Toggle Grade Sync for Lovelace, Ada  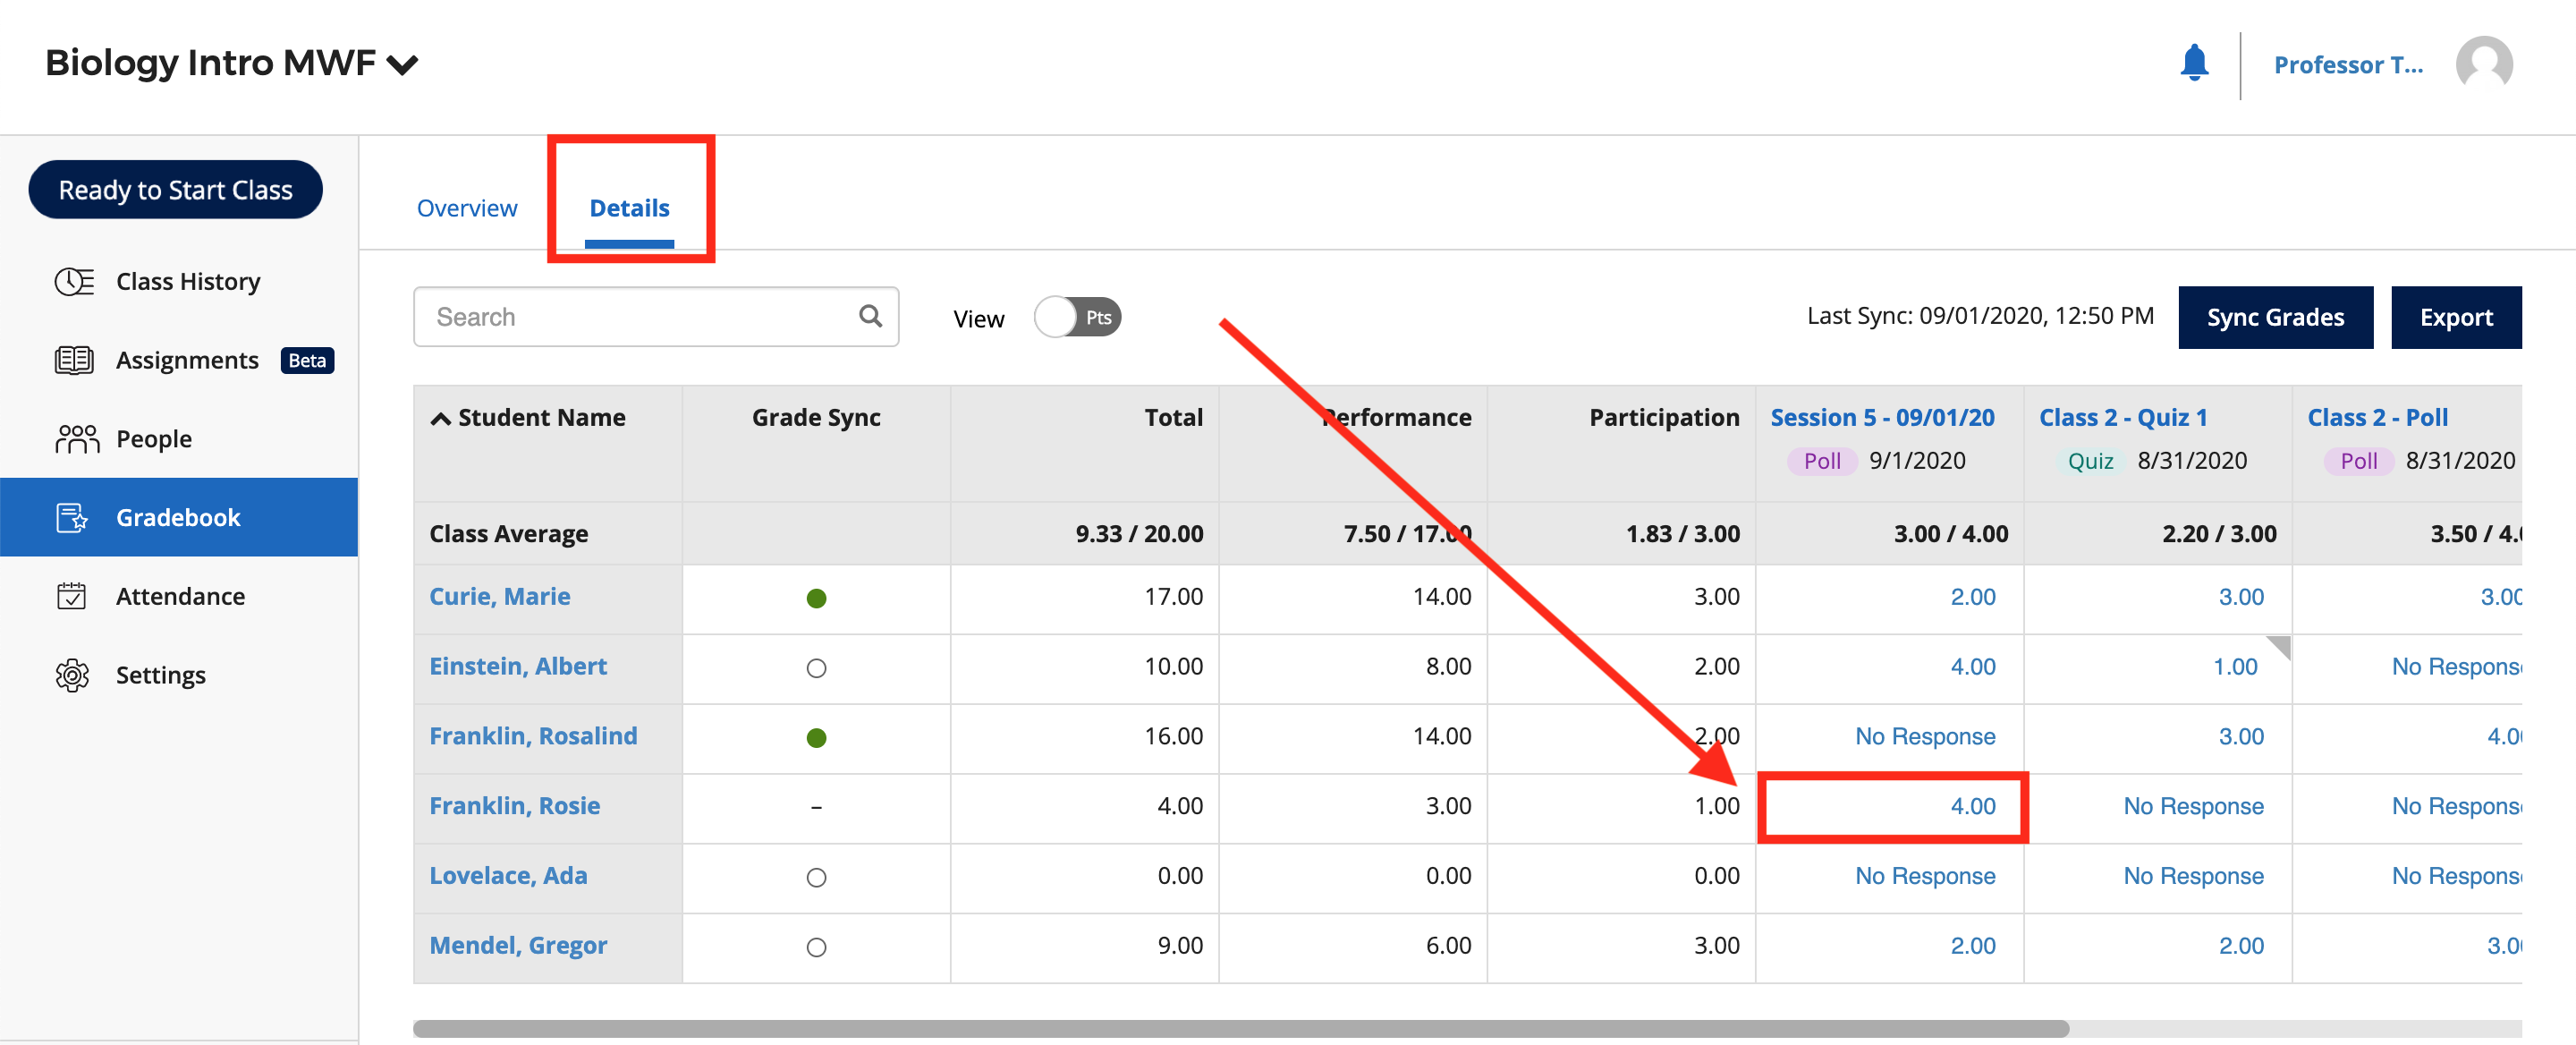click(817, 877)
